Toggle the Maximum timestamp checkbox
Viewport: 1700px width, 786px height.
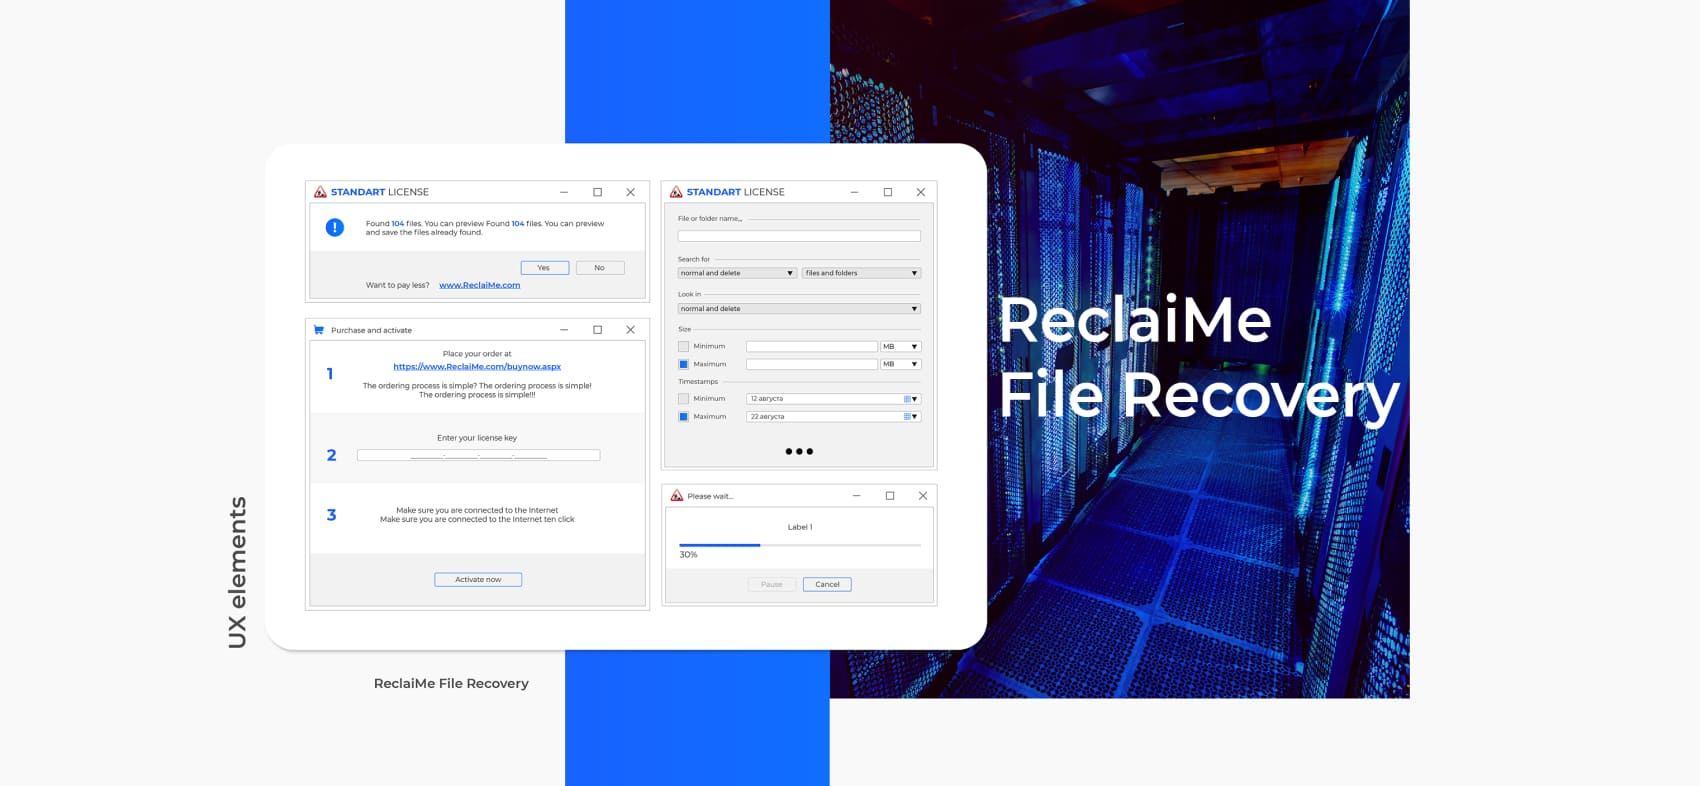point(684,417)
